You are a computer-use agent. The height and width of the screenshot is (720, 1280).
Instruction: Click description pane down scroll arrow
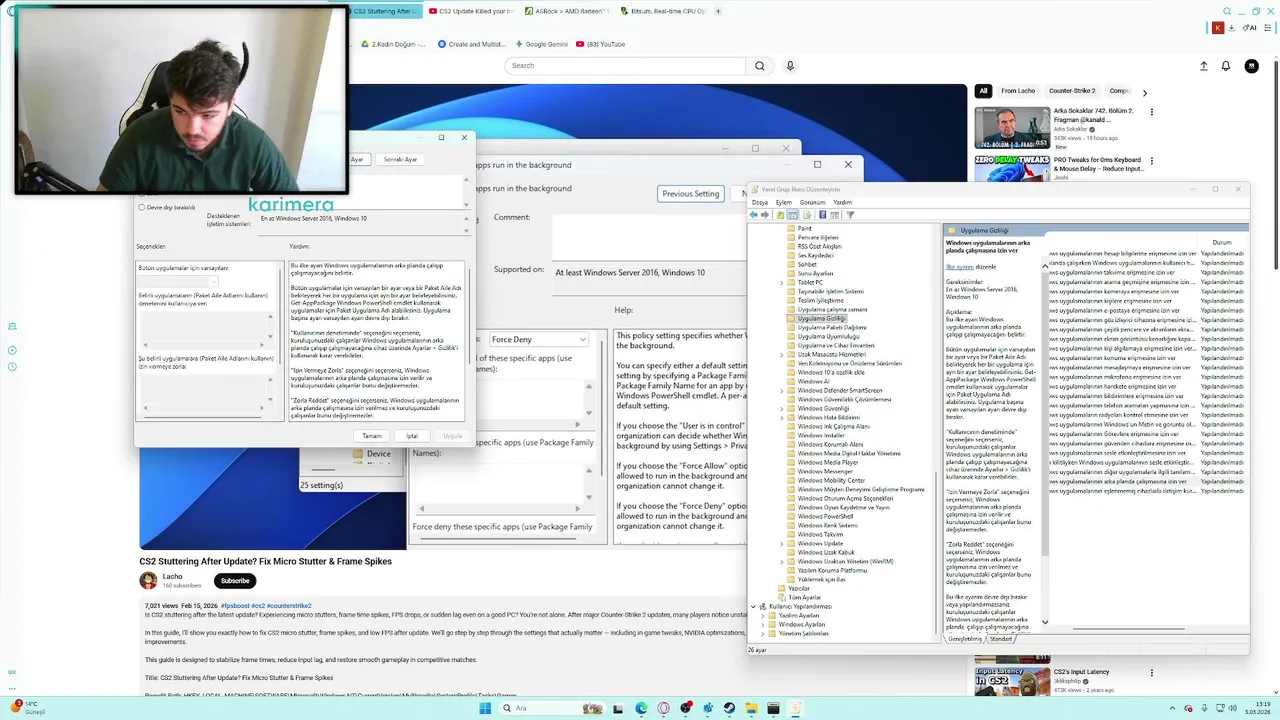coord(1045,622)
